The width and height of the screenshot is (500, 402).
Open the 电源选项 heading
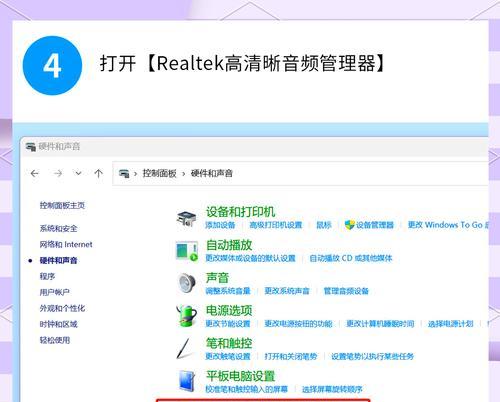coord(229,310)
